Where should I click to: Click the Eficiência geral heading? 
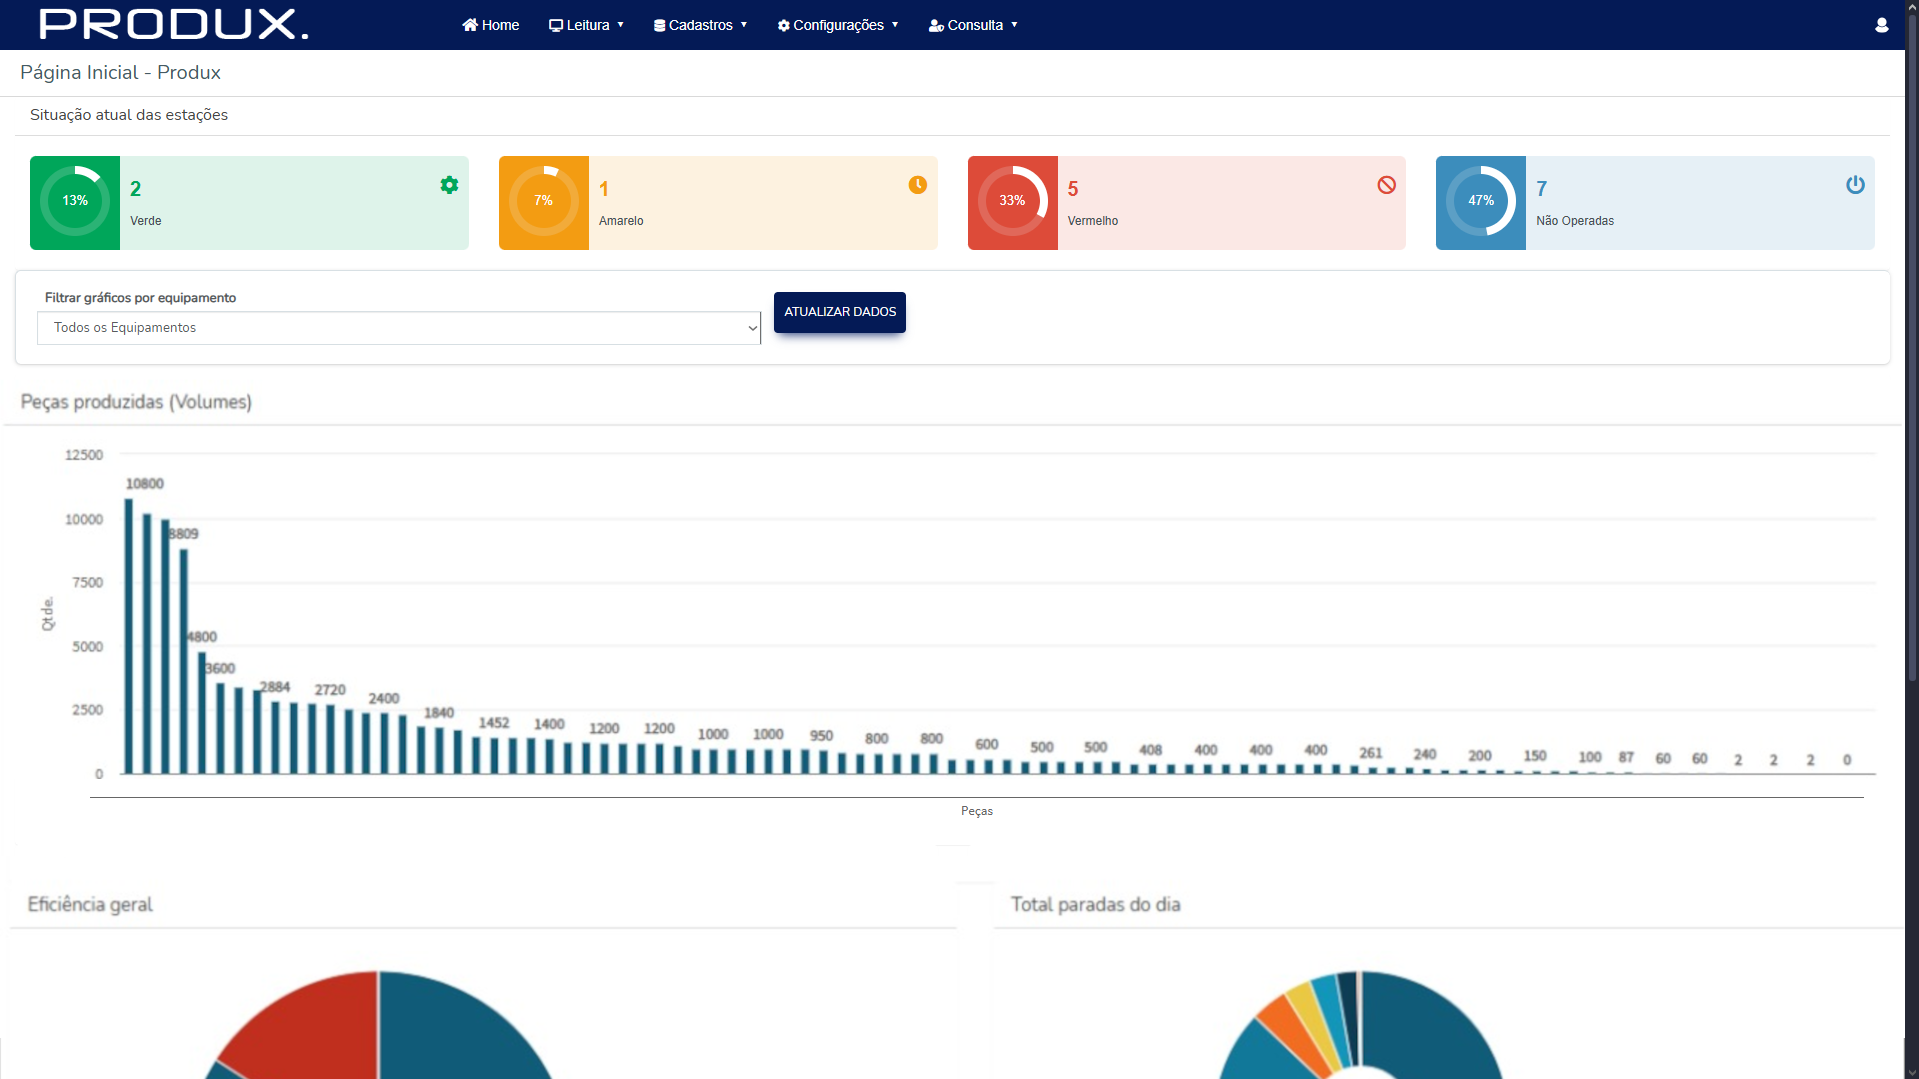point(90,905)
